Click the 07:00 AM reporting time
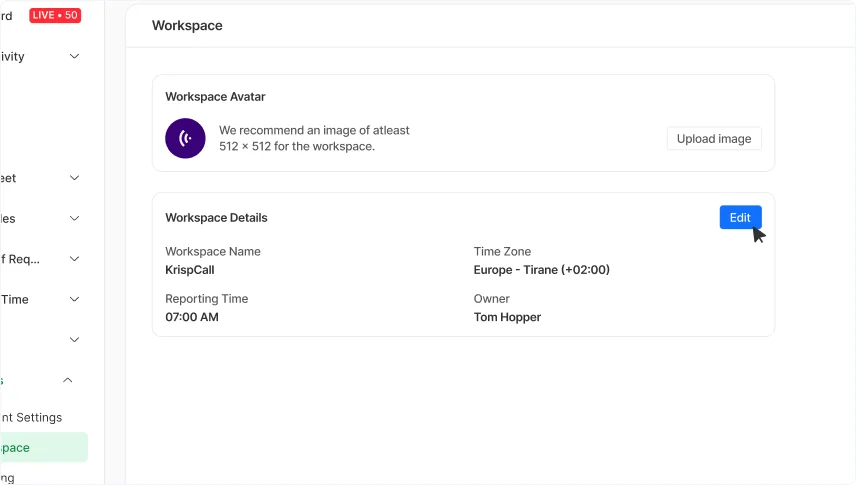Screen dimensions: 856x485 click(x=192, y=317)
